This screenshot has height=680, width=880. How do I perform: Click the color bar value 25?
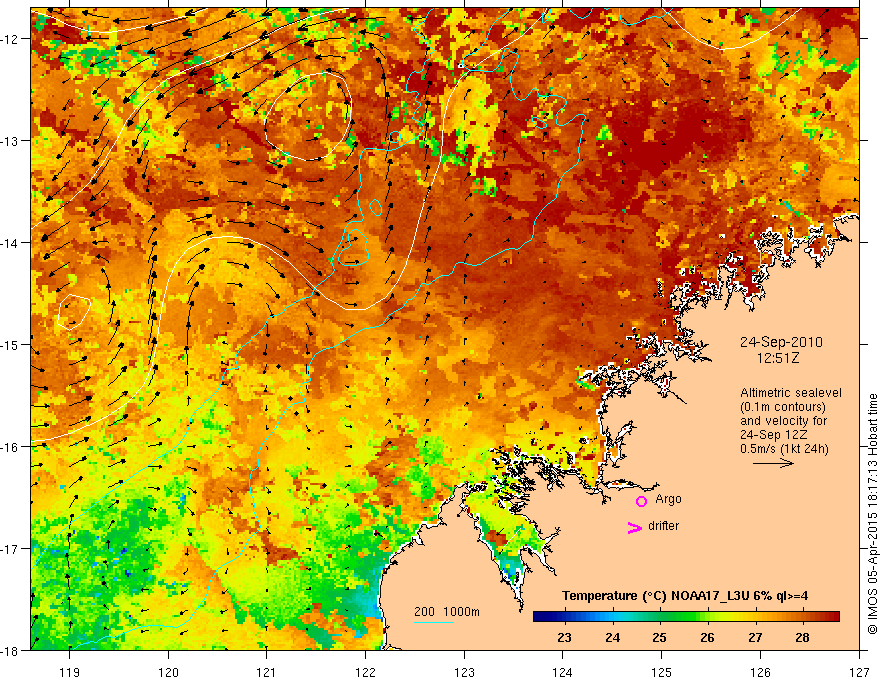pos(659,637)
